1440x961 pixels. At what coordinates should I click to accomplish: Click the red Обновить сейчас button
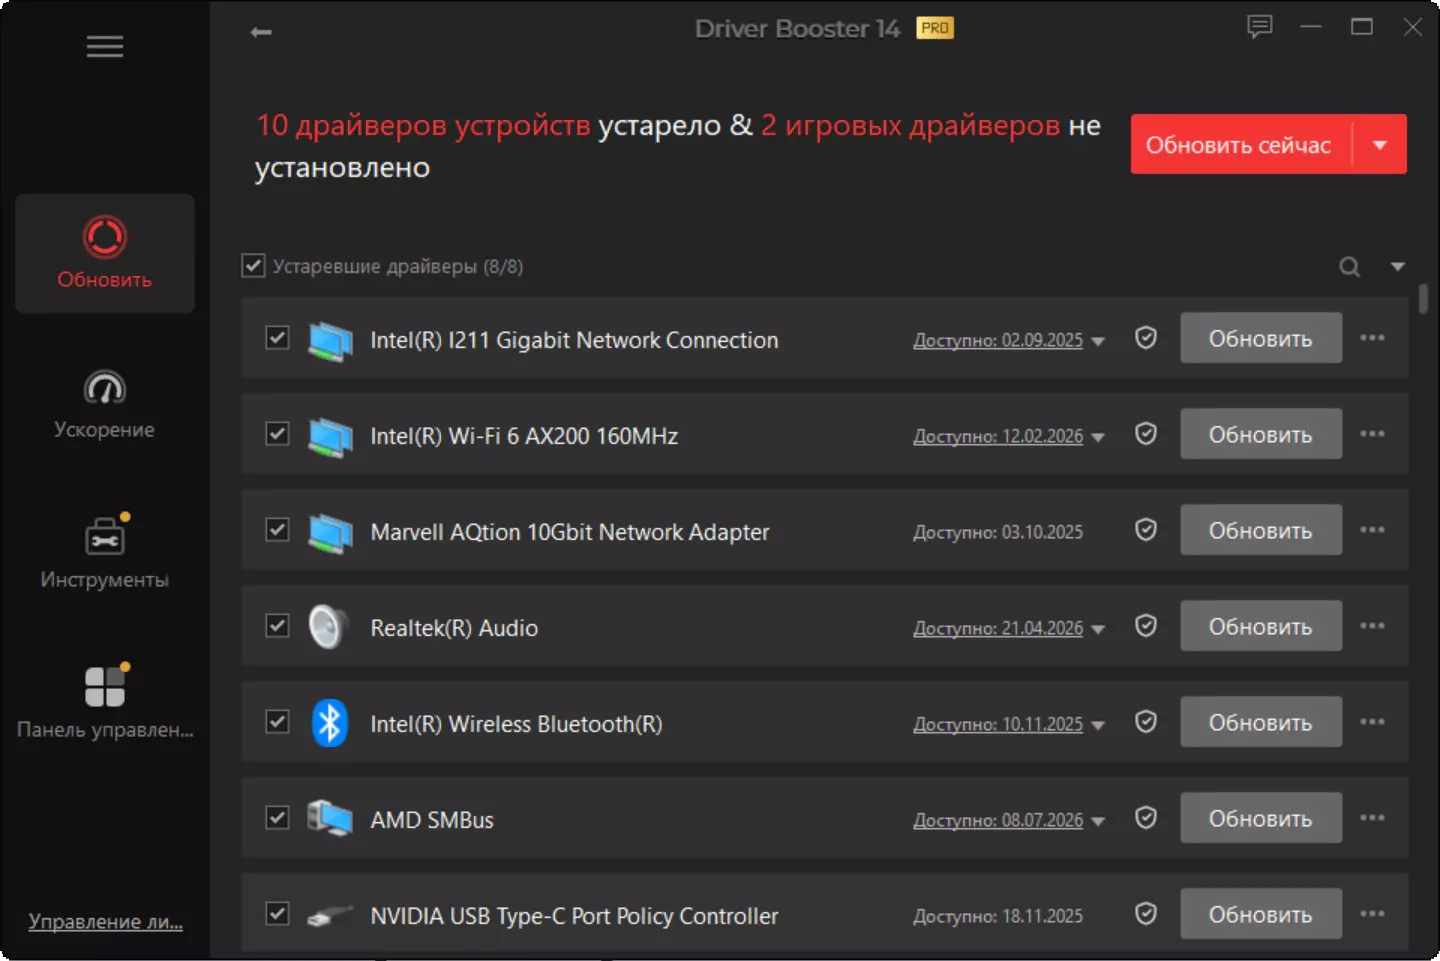tap(1240, 145)
